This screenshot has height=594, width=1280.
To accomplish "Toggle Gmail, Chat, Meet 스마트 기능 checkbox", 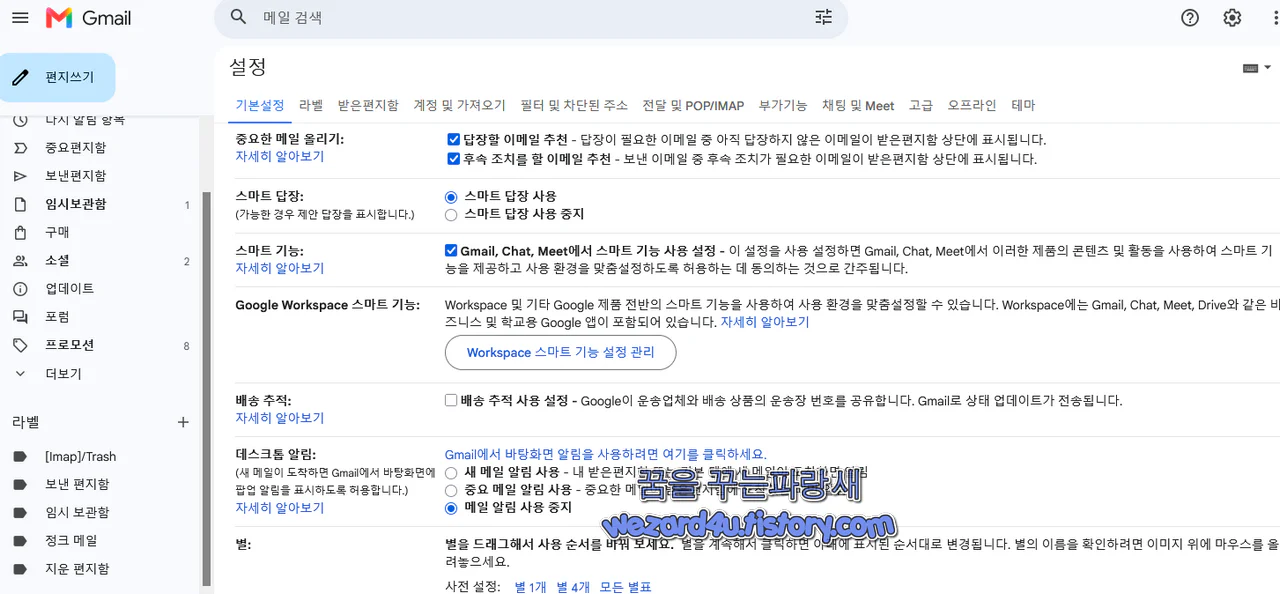I will 451,250.
